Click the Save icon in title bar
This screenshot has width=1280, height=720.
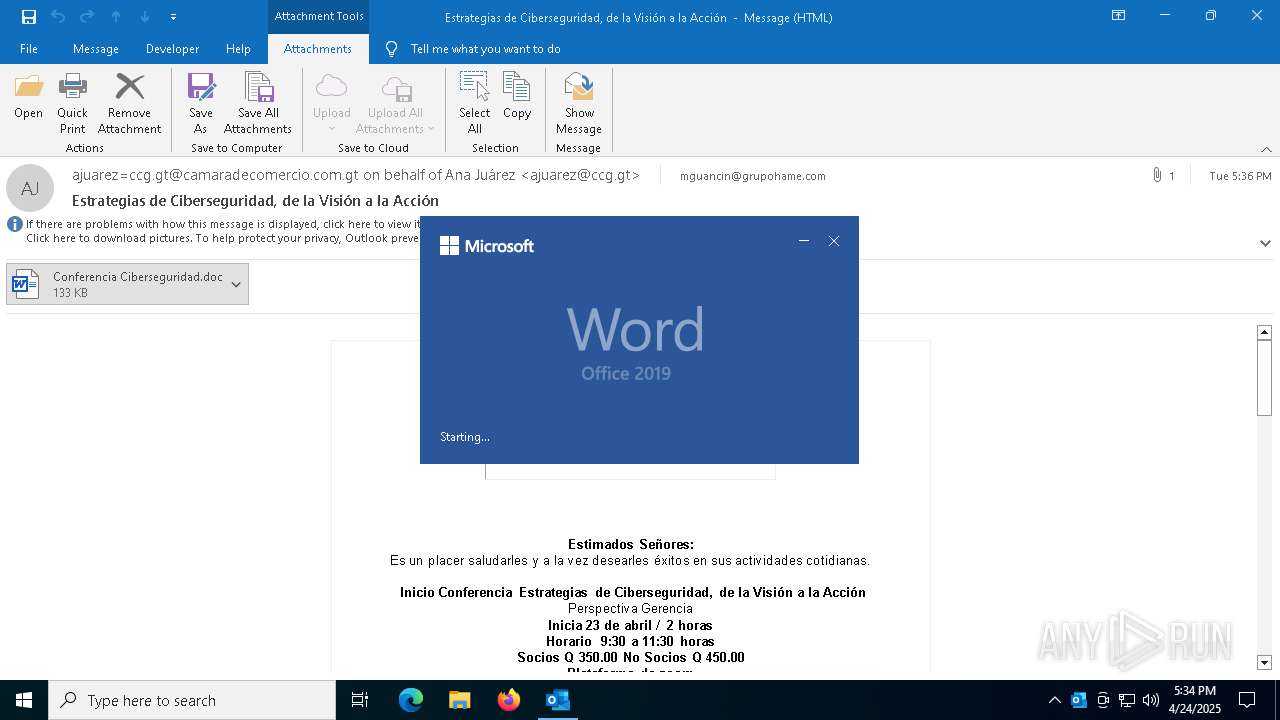point(29,17)
